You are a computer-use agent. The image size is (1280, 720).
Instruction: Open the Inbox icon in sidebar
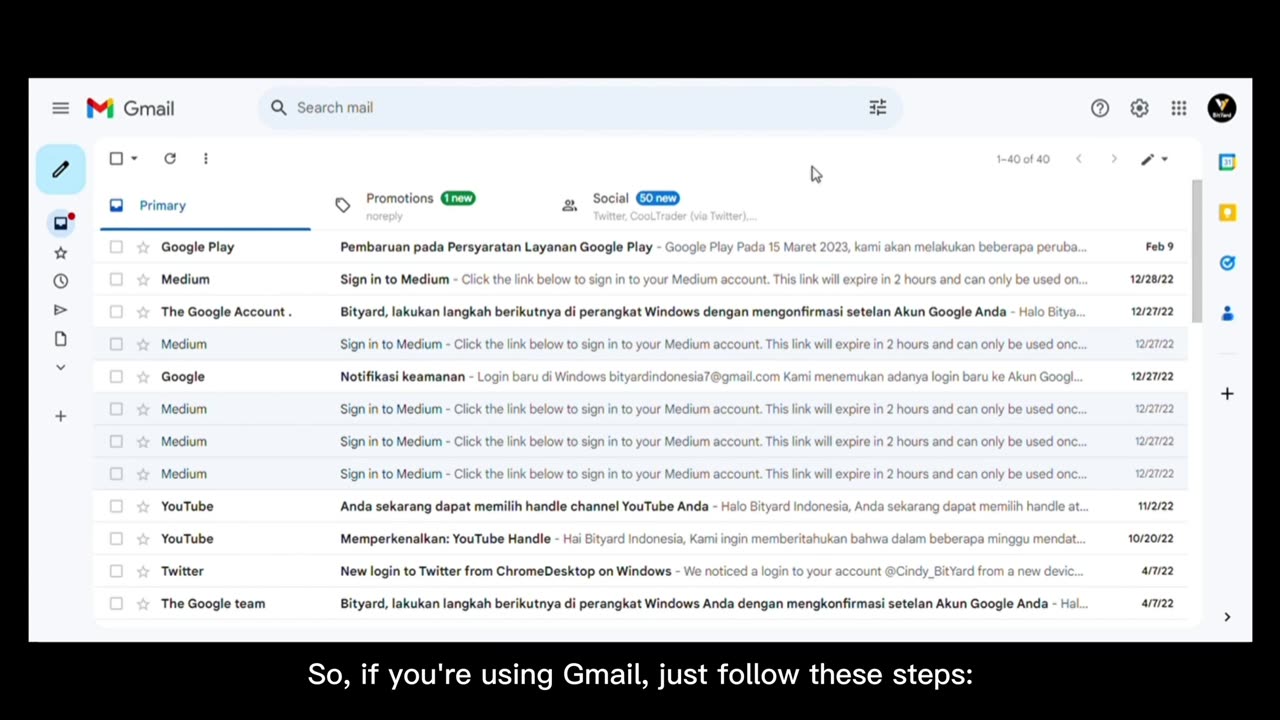[x=61, y=223]
